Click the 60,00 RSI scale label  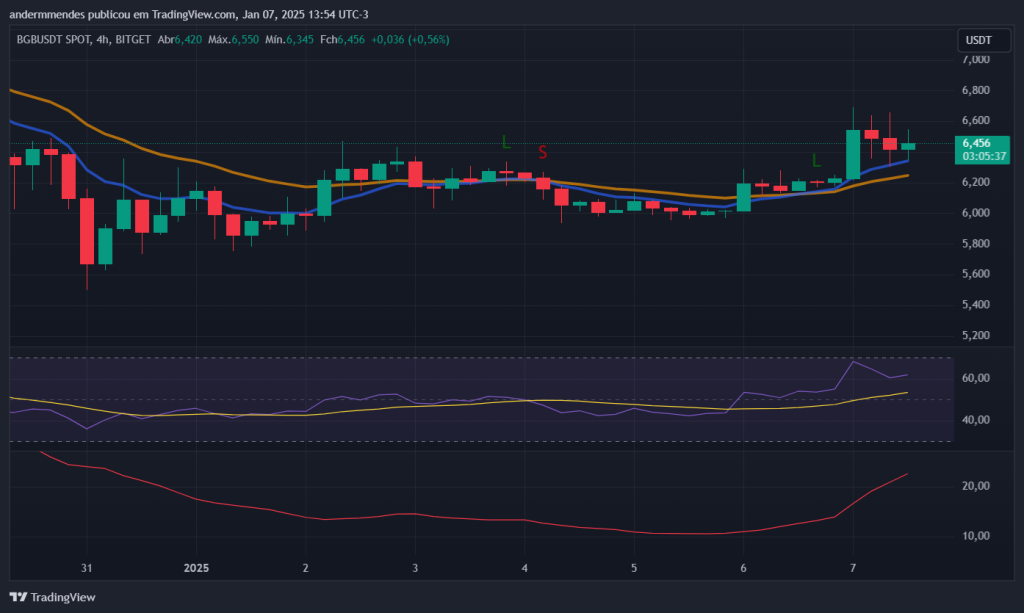976,378
